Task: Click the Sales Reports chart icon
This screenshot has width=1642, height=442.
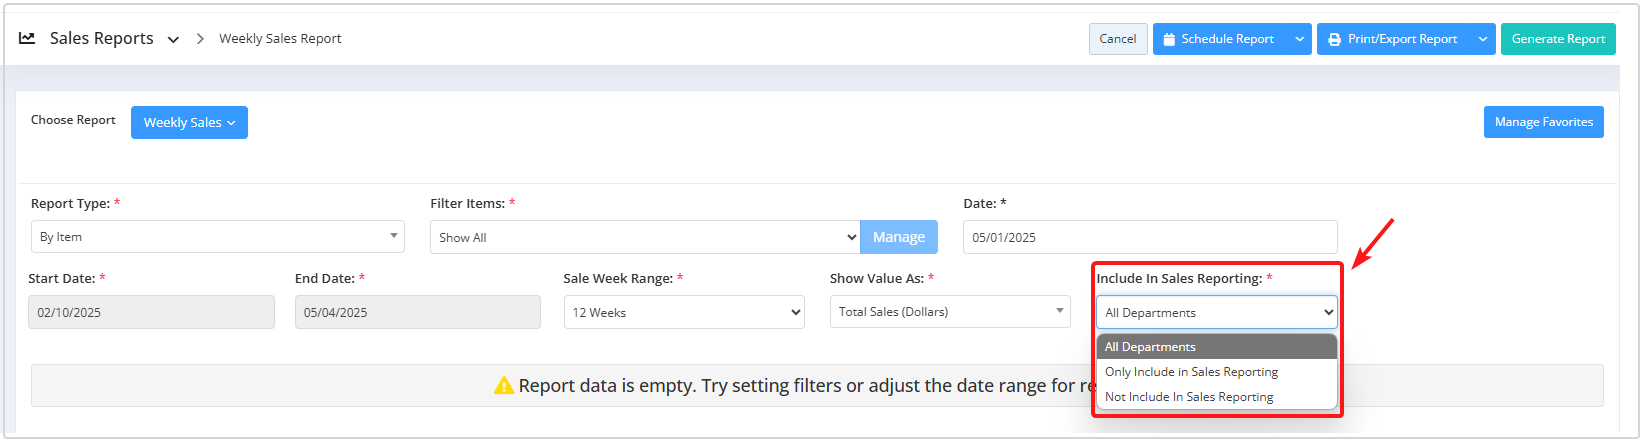Action: (x=27, y=38)
